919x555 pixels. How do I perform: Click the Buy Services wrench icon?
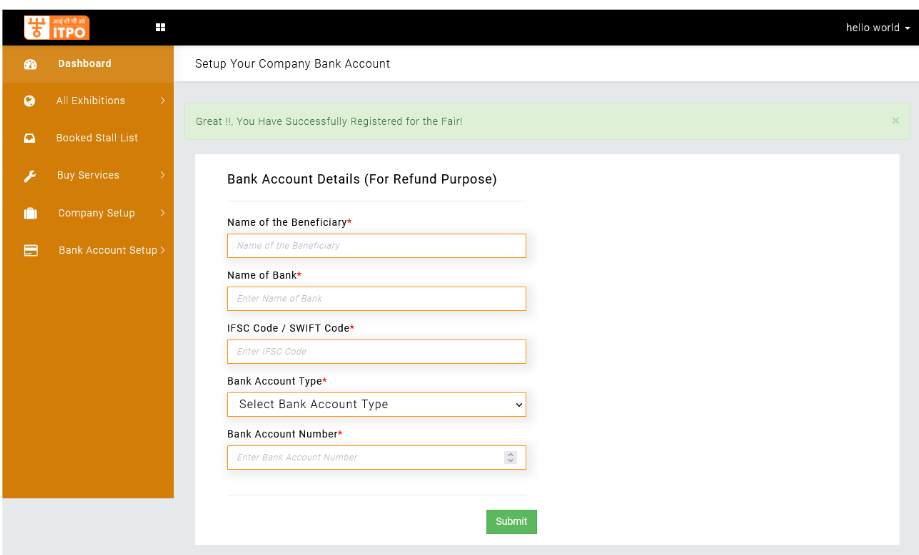coord(30,175)
